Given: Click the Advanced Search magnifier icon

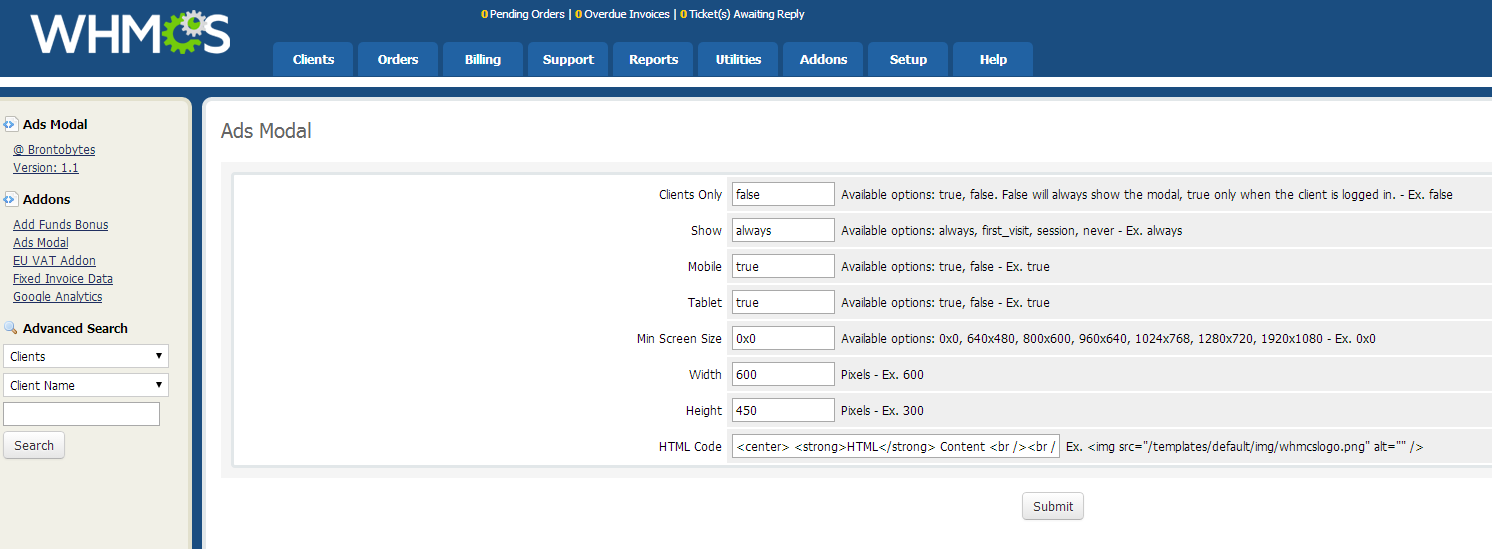Looking at the screenshot, I should pyautogui.click(x=11, y=329).
